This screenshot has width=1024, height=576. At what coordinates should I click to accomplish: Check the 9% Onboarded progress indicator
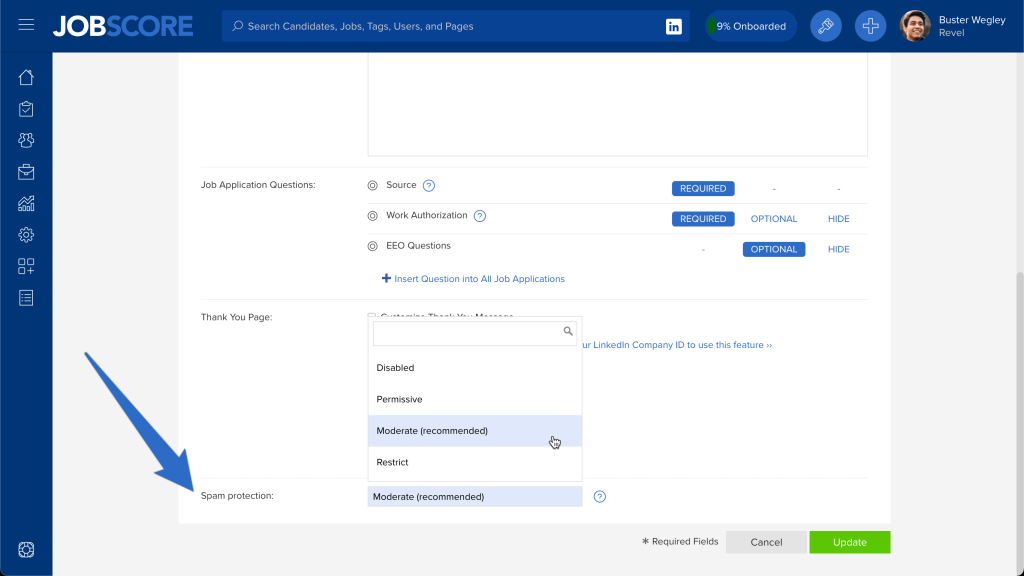pos(749,25)
